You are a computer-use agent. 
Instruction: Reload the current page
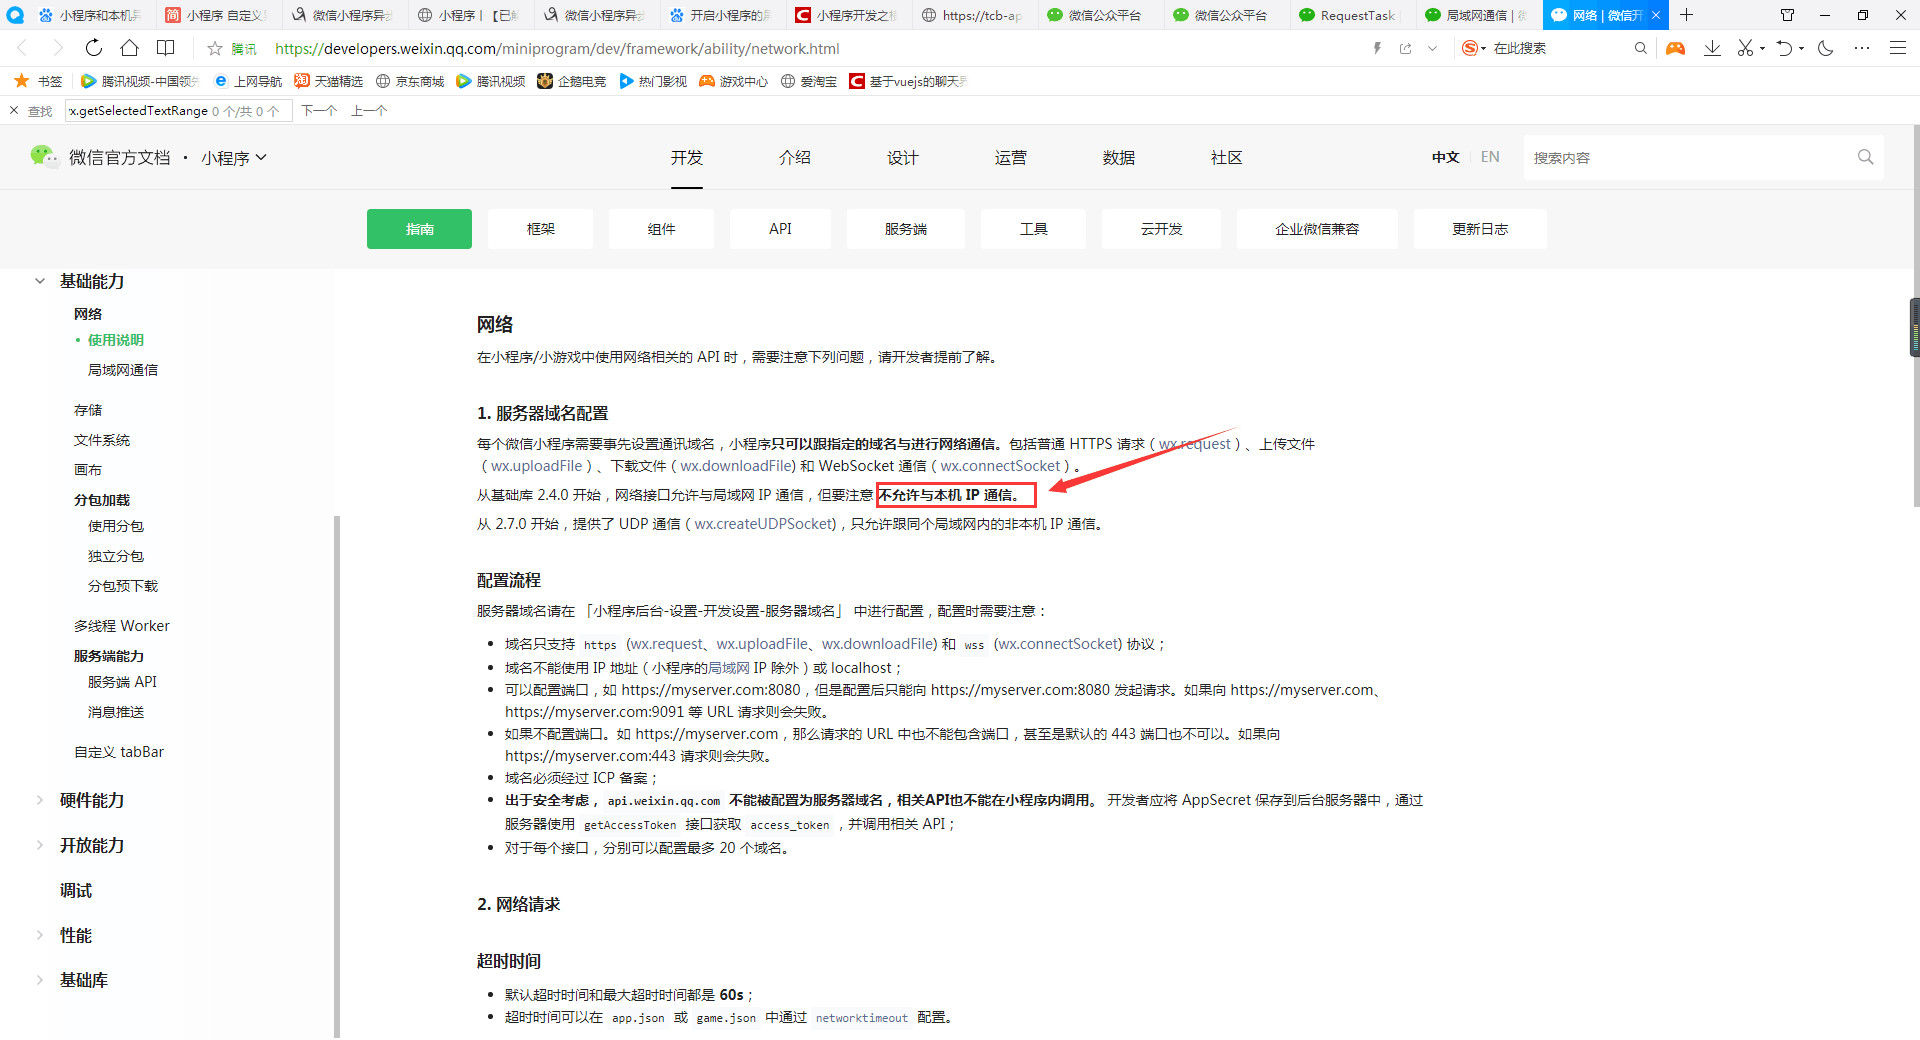93,48
